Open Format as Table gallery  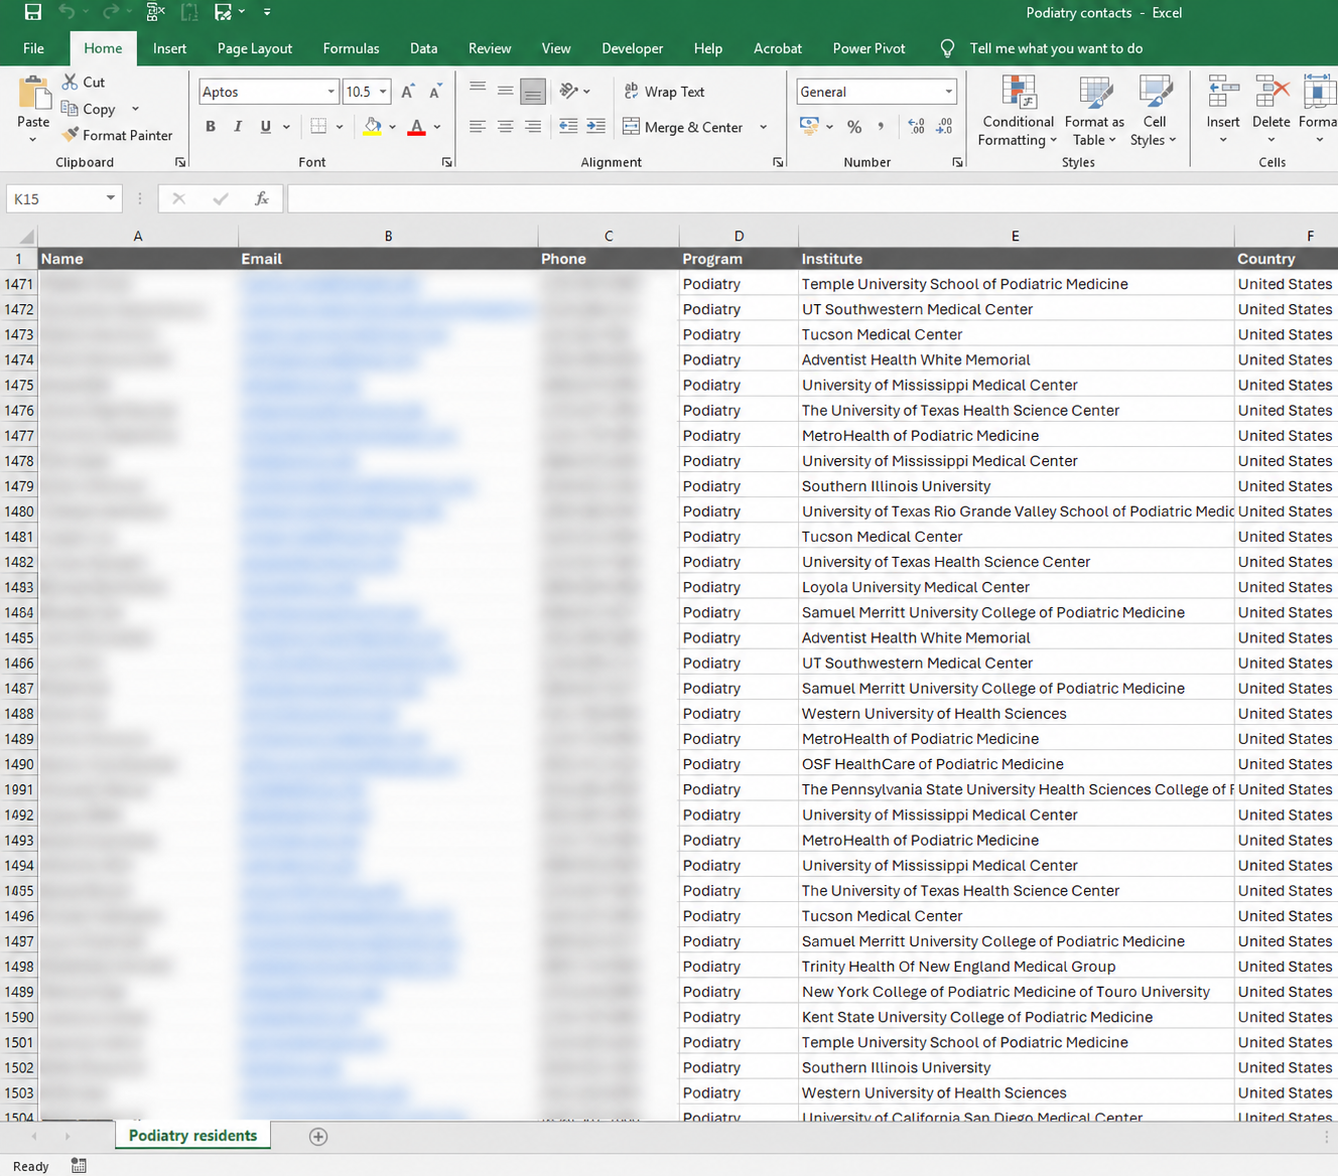[x=1095, y=111]
